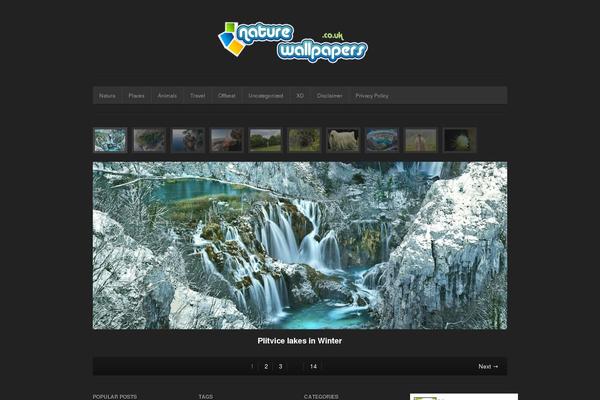The height and width of the screenshot is (400, 600).
Task: Open the Privacy Policy page
Action: pyautogui.click(x=372, y=96)
